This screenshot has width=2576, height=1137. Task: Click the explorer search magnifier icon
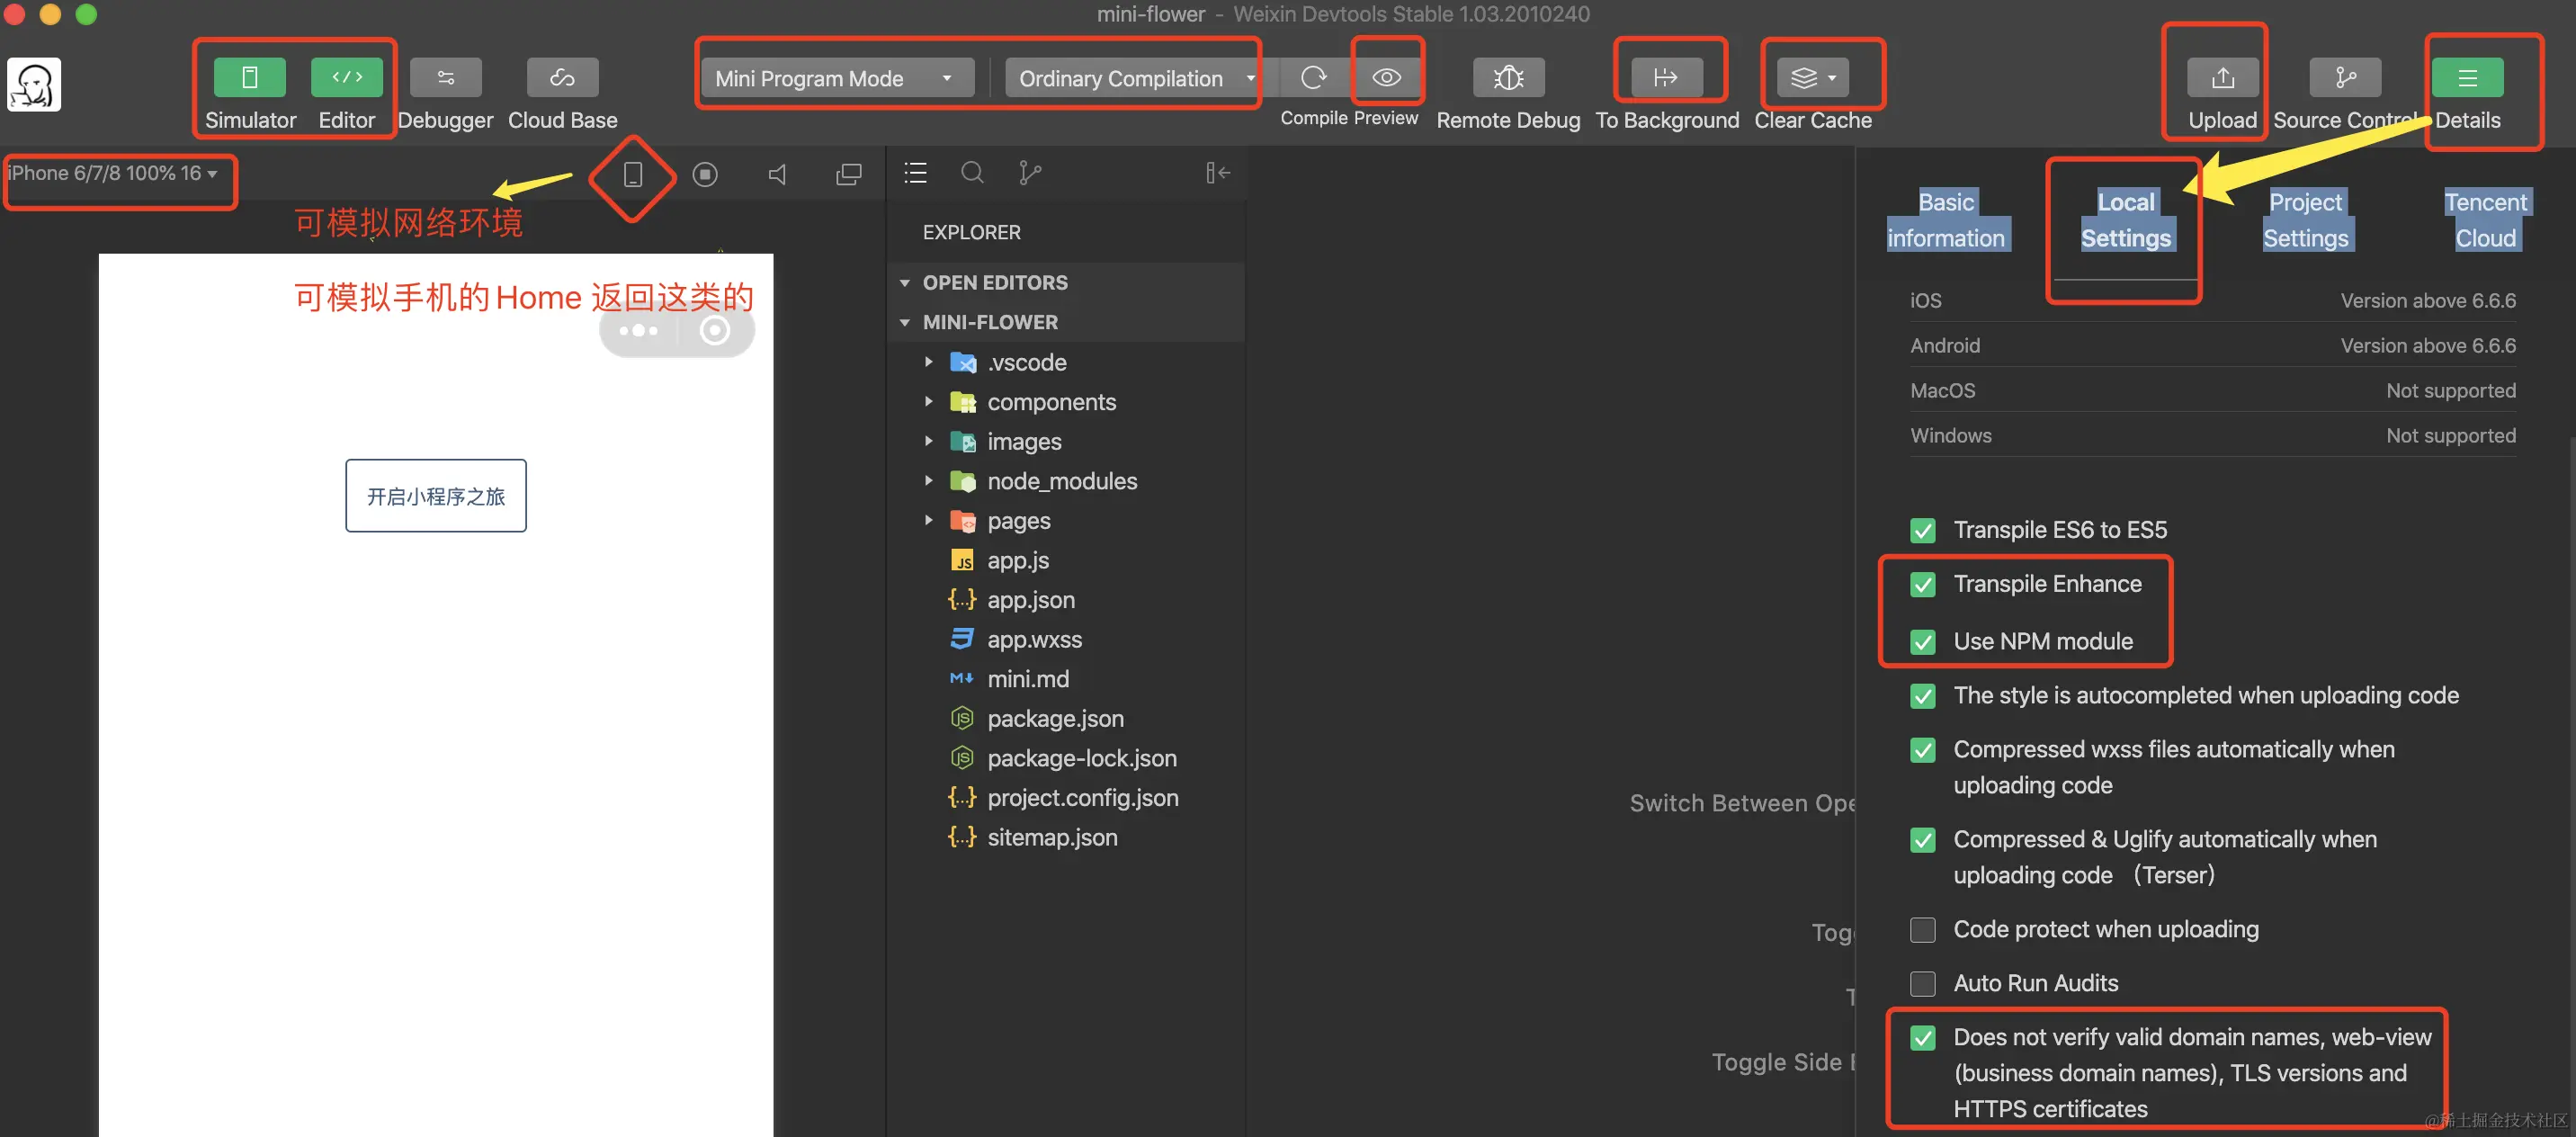972,173
